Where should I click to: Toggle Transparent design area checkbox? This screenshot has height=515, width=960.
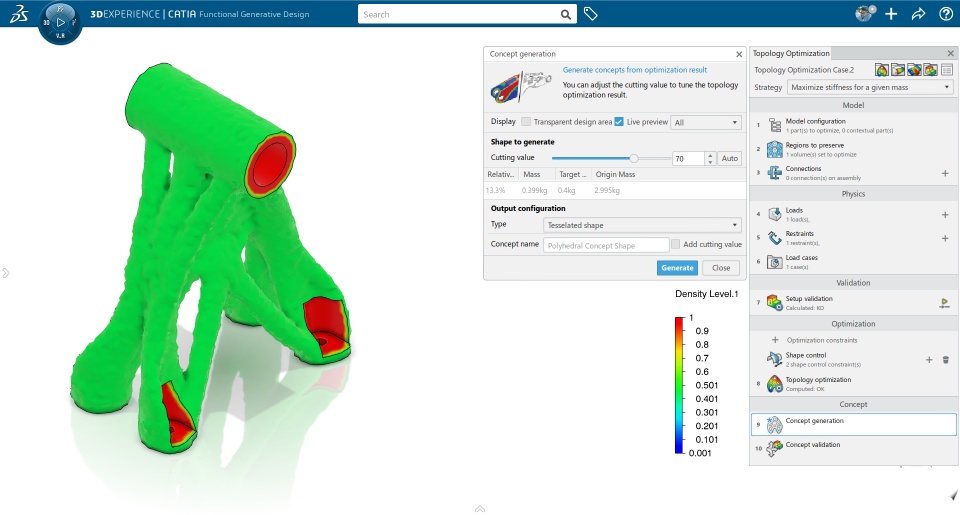click(526, 121)
